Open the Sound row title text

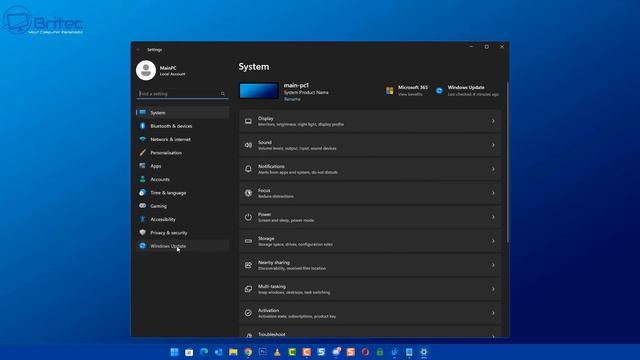[265, 142]
